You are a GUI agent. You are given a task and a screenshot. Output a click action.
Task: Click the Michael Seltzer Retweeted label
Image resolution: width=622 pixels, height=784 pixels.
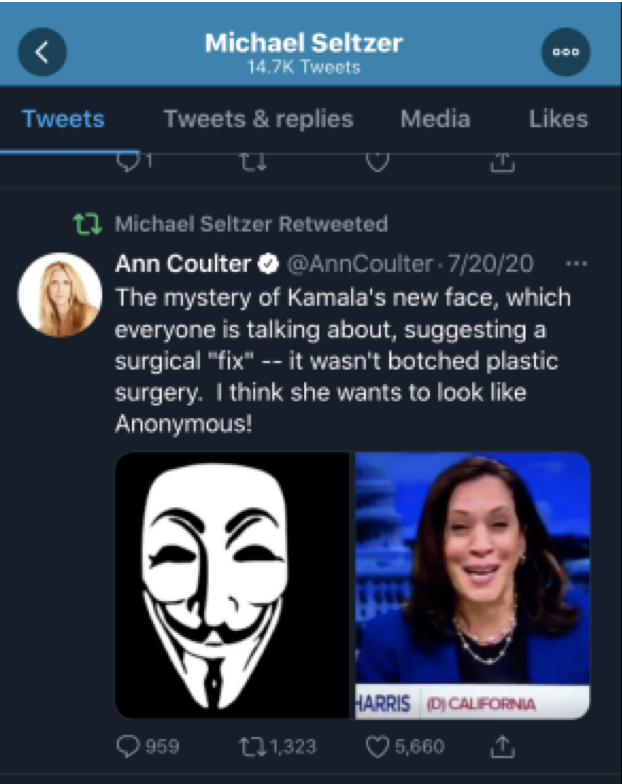pyautogui.click(x=251, y=223)
